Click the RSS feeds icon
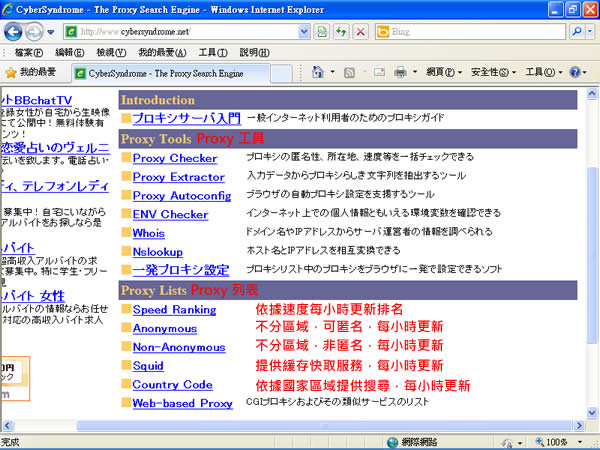600x450 pixels. coord(349,72)
